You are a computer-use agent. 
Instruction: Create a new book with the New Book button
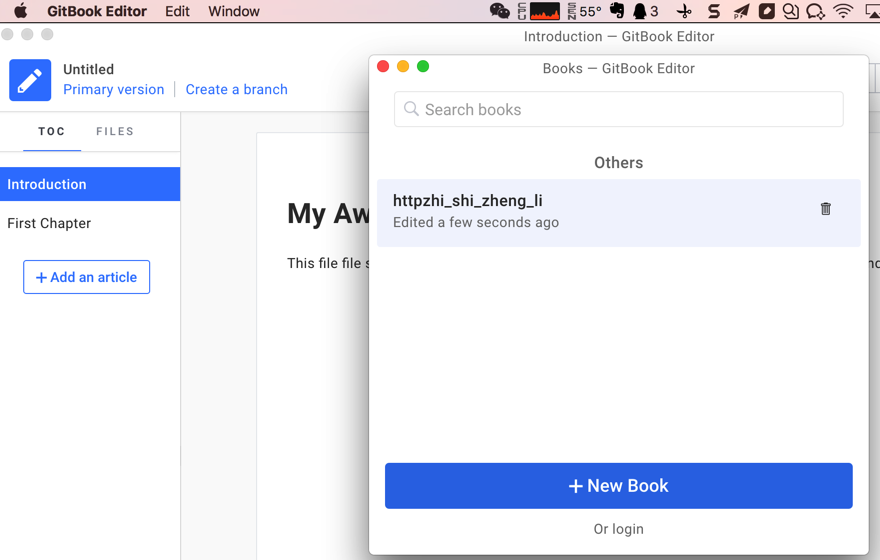[618, 486]
